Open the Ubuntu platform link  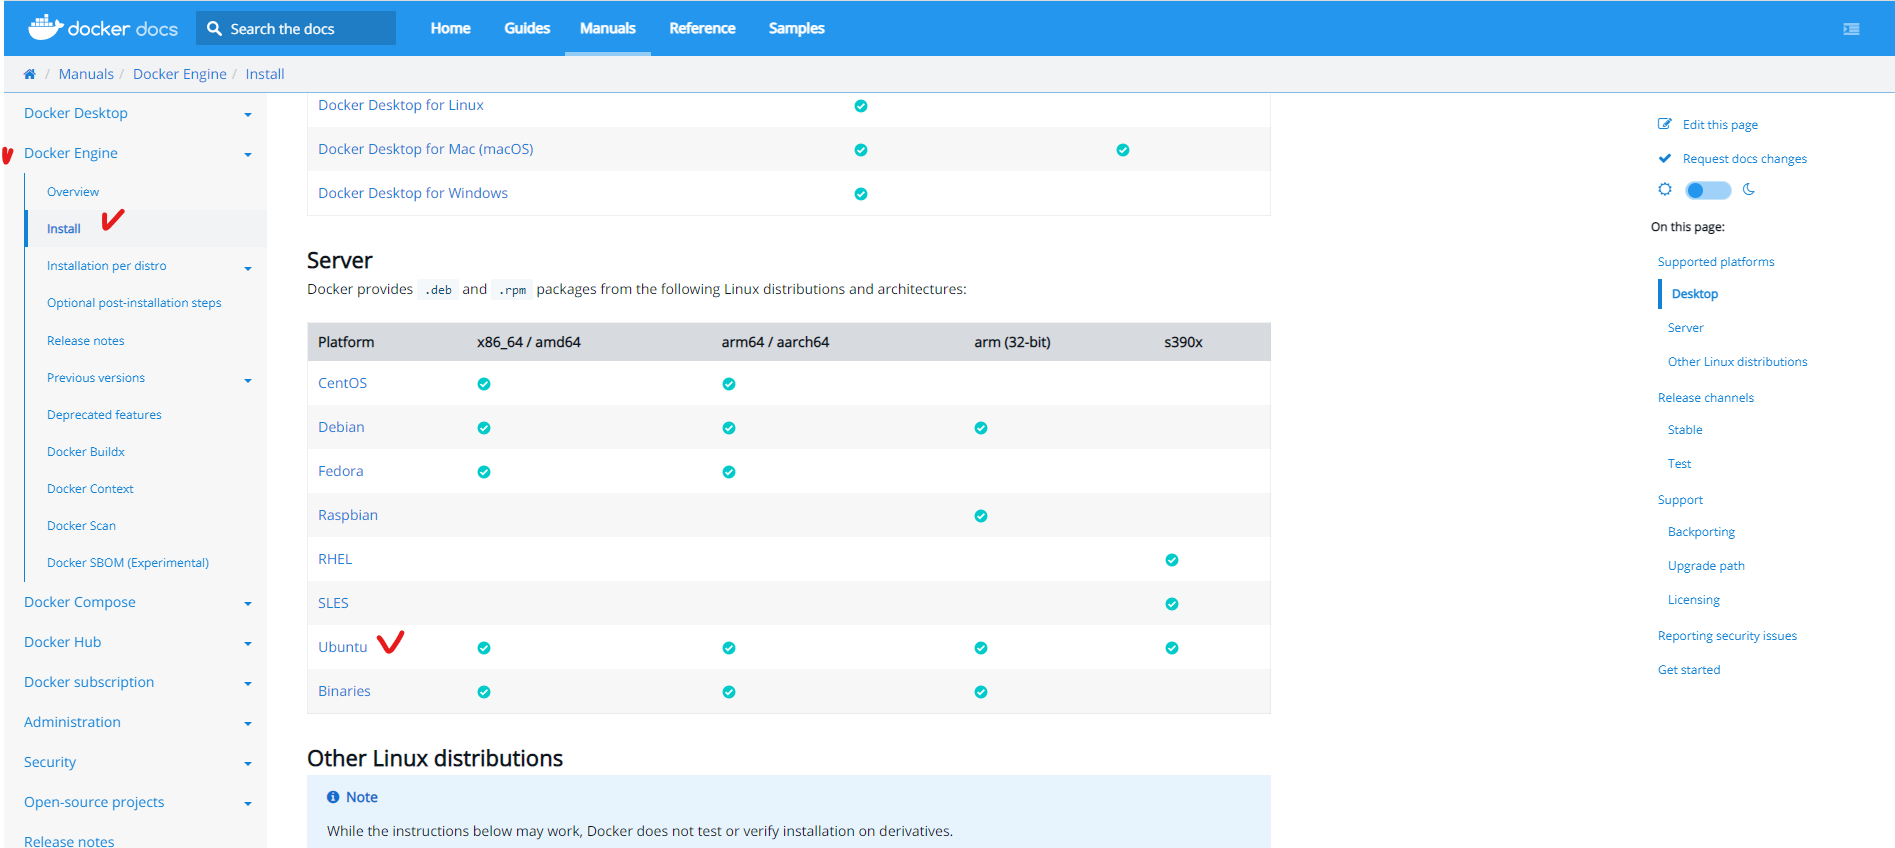click(x=343, y=647)
